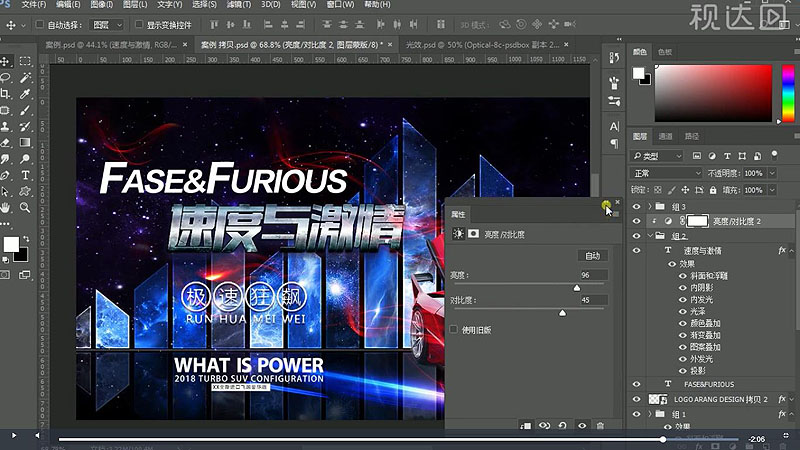Click the video player play button
This screenshot has width=800, height=450.
pos(14,435)
